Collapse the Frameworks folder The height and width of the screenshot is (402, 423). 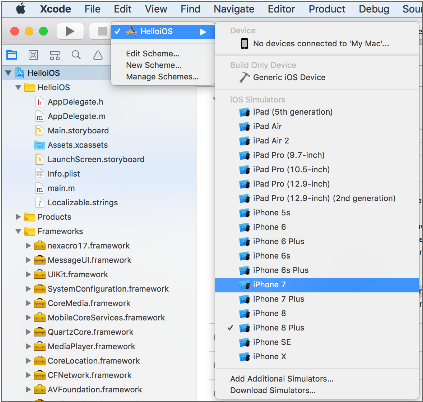click(18, 231)
